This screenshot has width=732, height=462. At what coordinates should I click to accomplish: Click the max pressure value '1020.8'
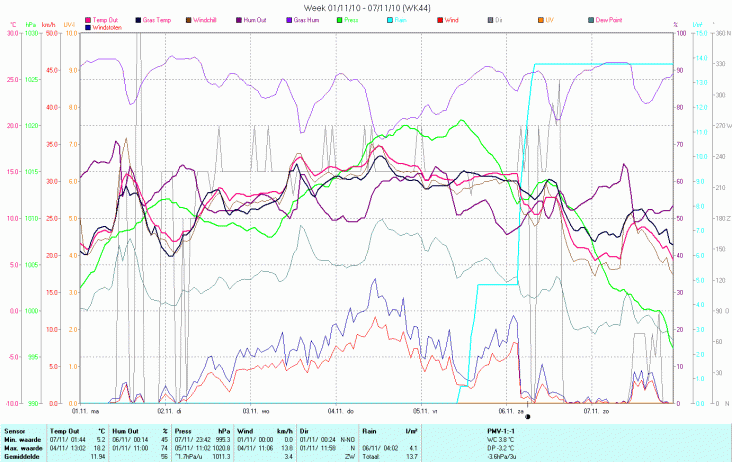(x=221, y=448)
